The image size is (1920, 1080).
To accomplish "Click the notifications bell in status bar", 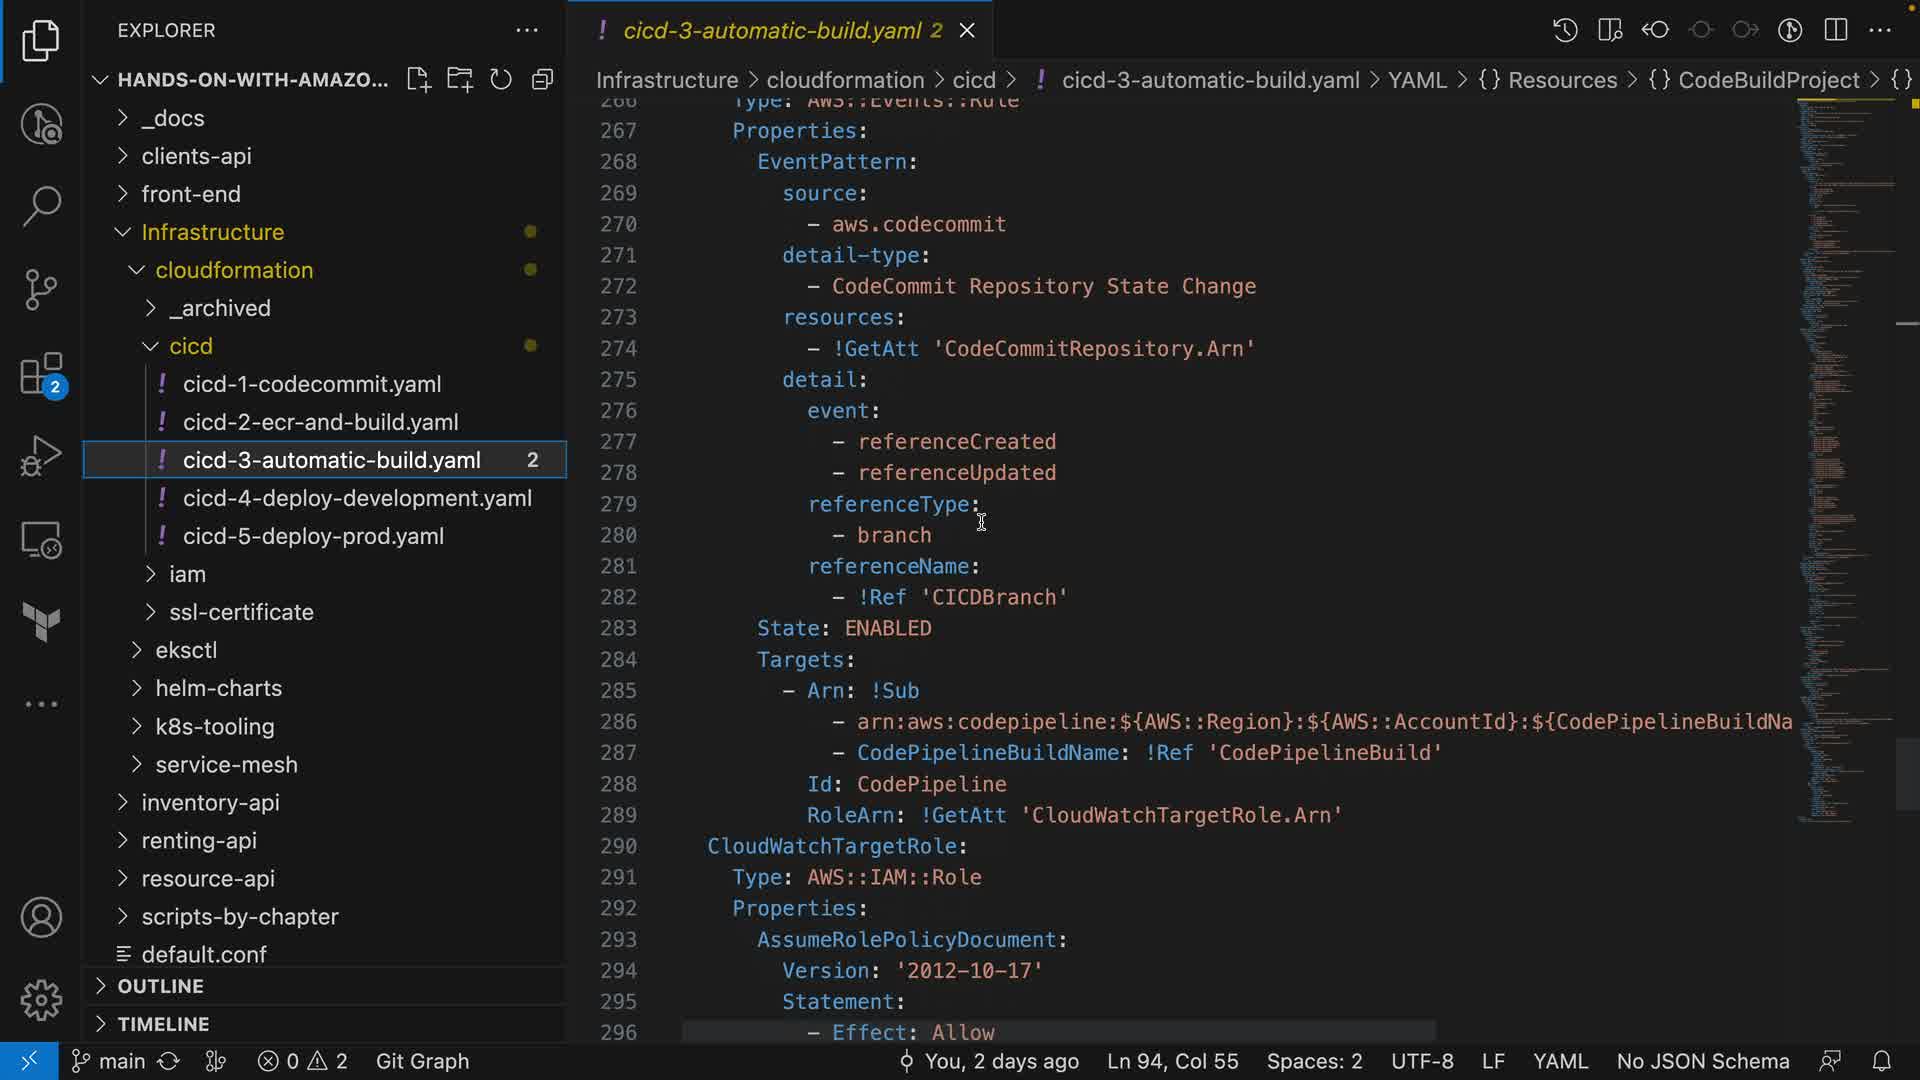I will [x=1881, y=1061].
